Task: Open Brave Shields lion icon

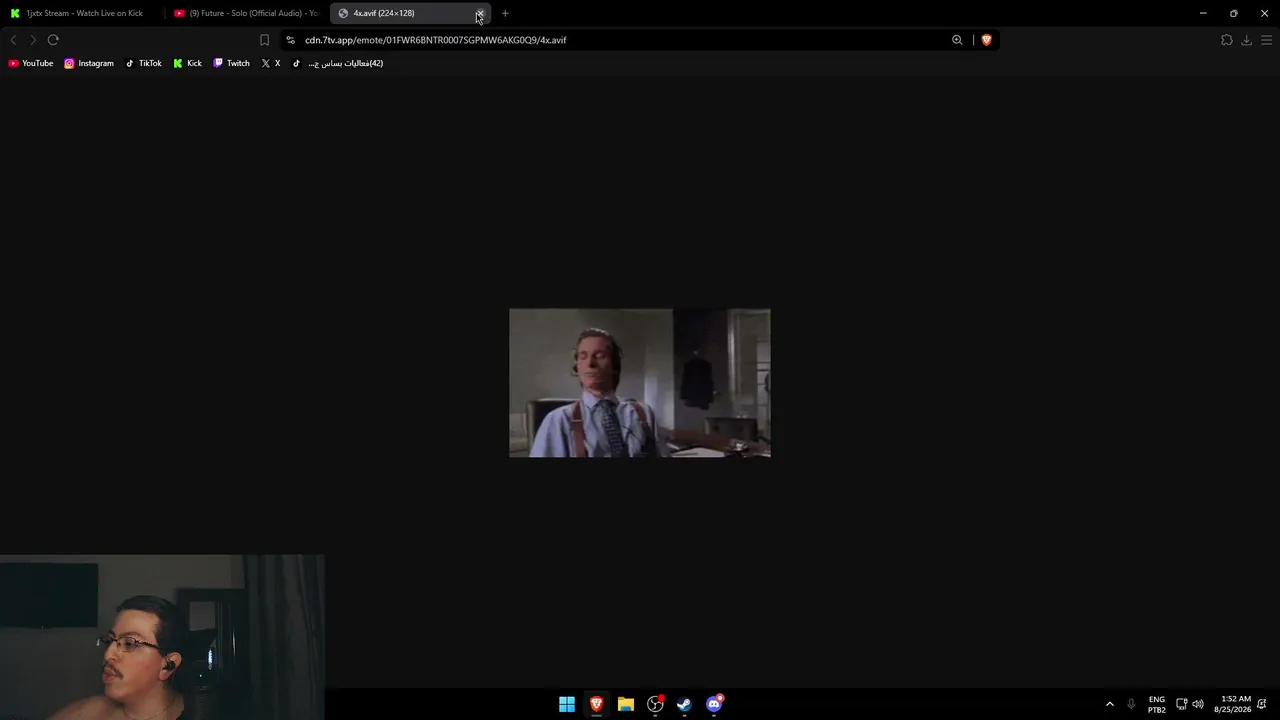Action: (x=986, y=40)
